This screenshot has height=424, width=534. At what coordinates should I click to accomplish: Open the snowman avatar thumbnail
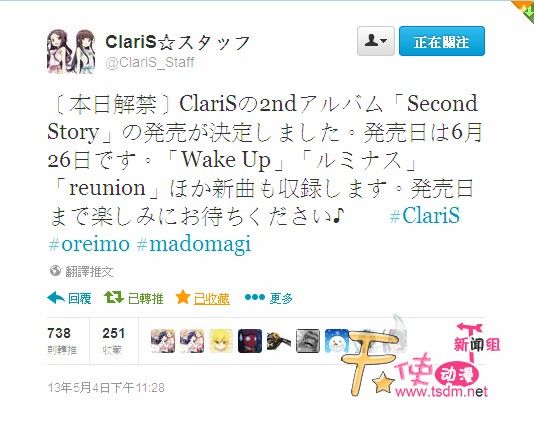pos(336,341)
